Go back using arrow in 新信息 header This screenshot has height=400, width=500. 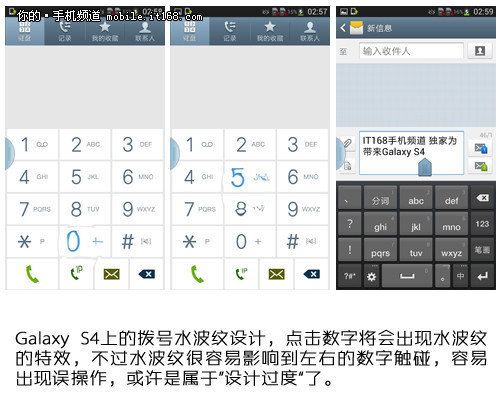(x=343, y=28)
